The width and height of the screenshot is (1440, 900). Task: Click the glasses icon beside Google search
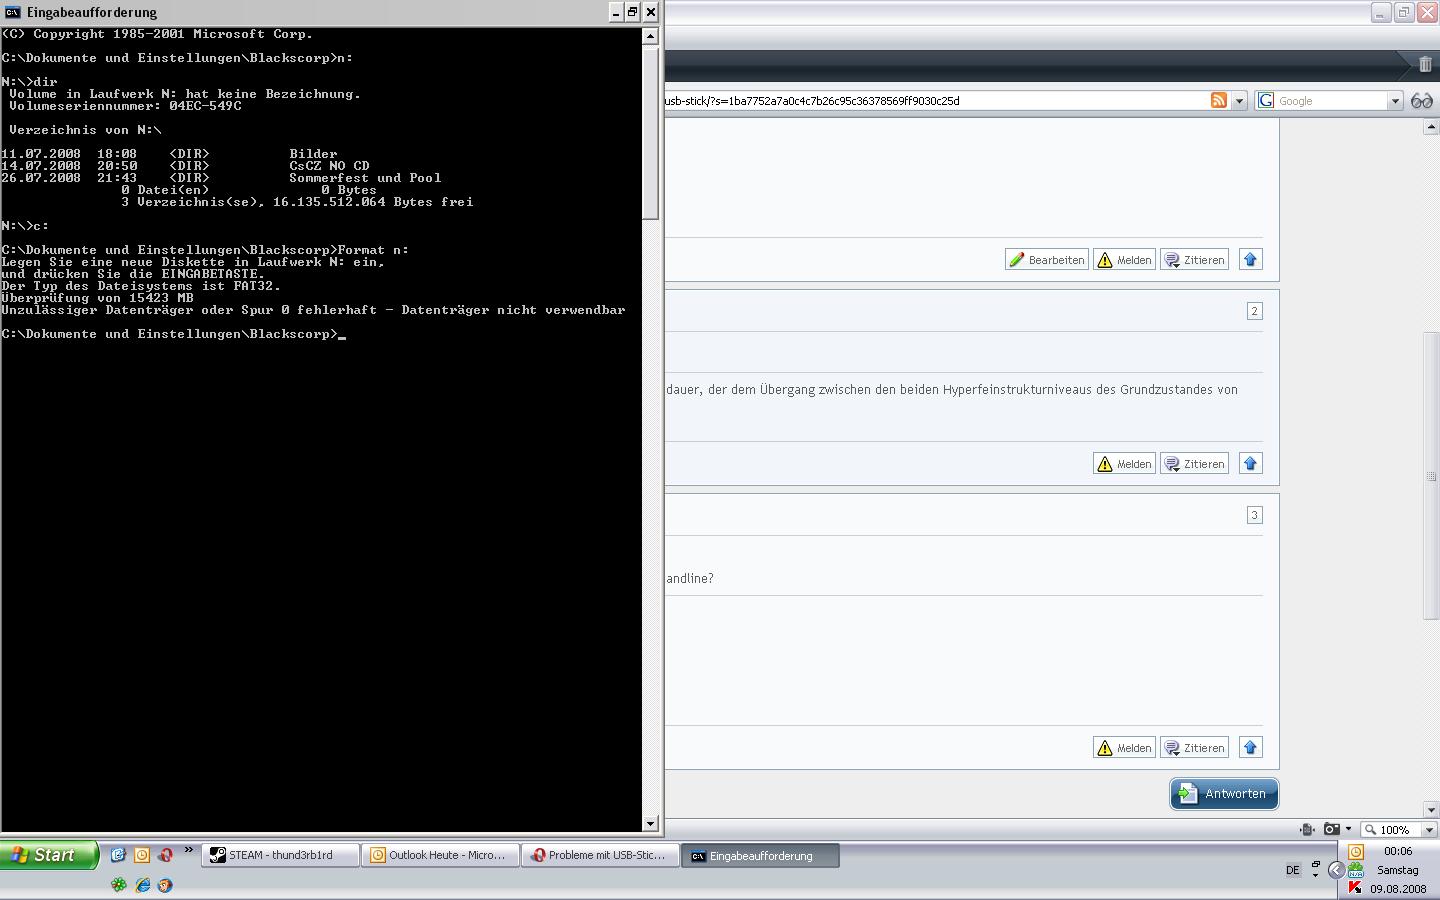pyautogui.click(x=1421, y=101)
